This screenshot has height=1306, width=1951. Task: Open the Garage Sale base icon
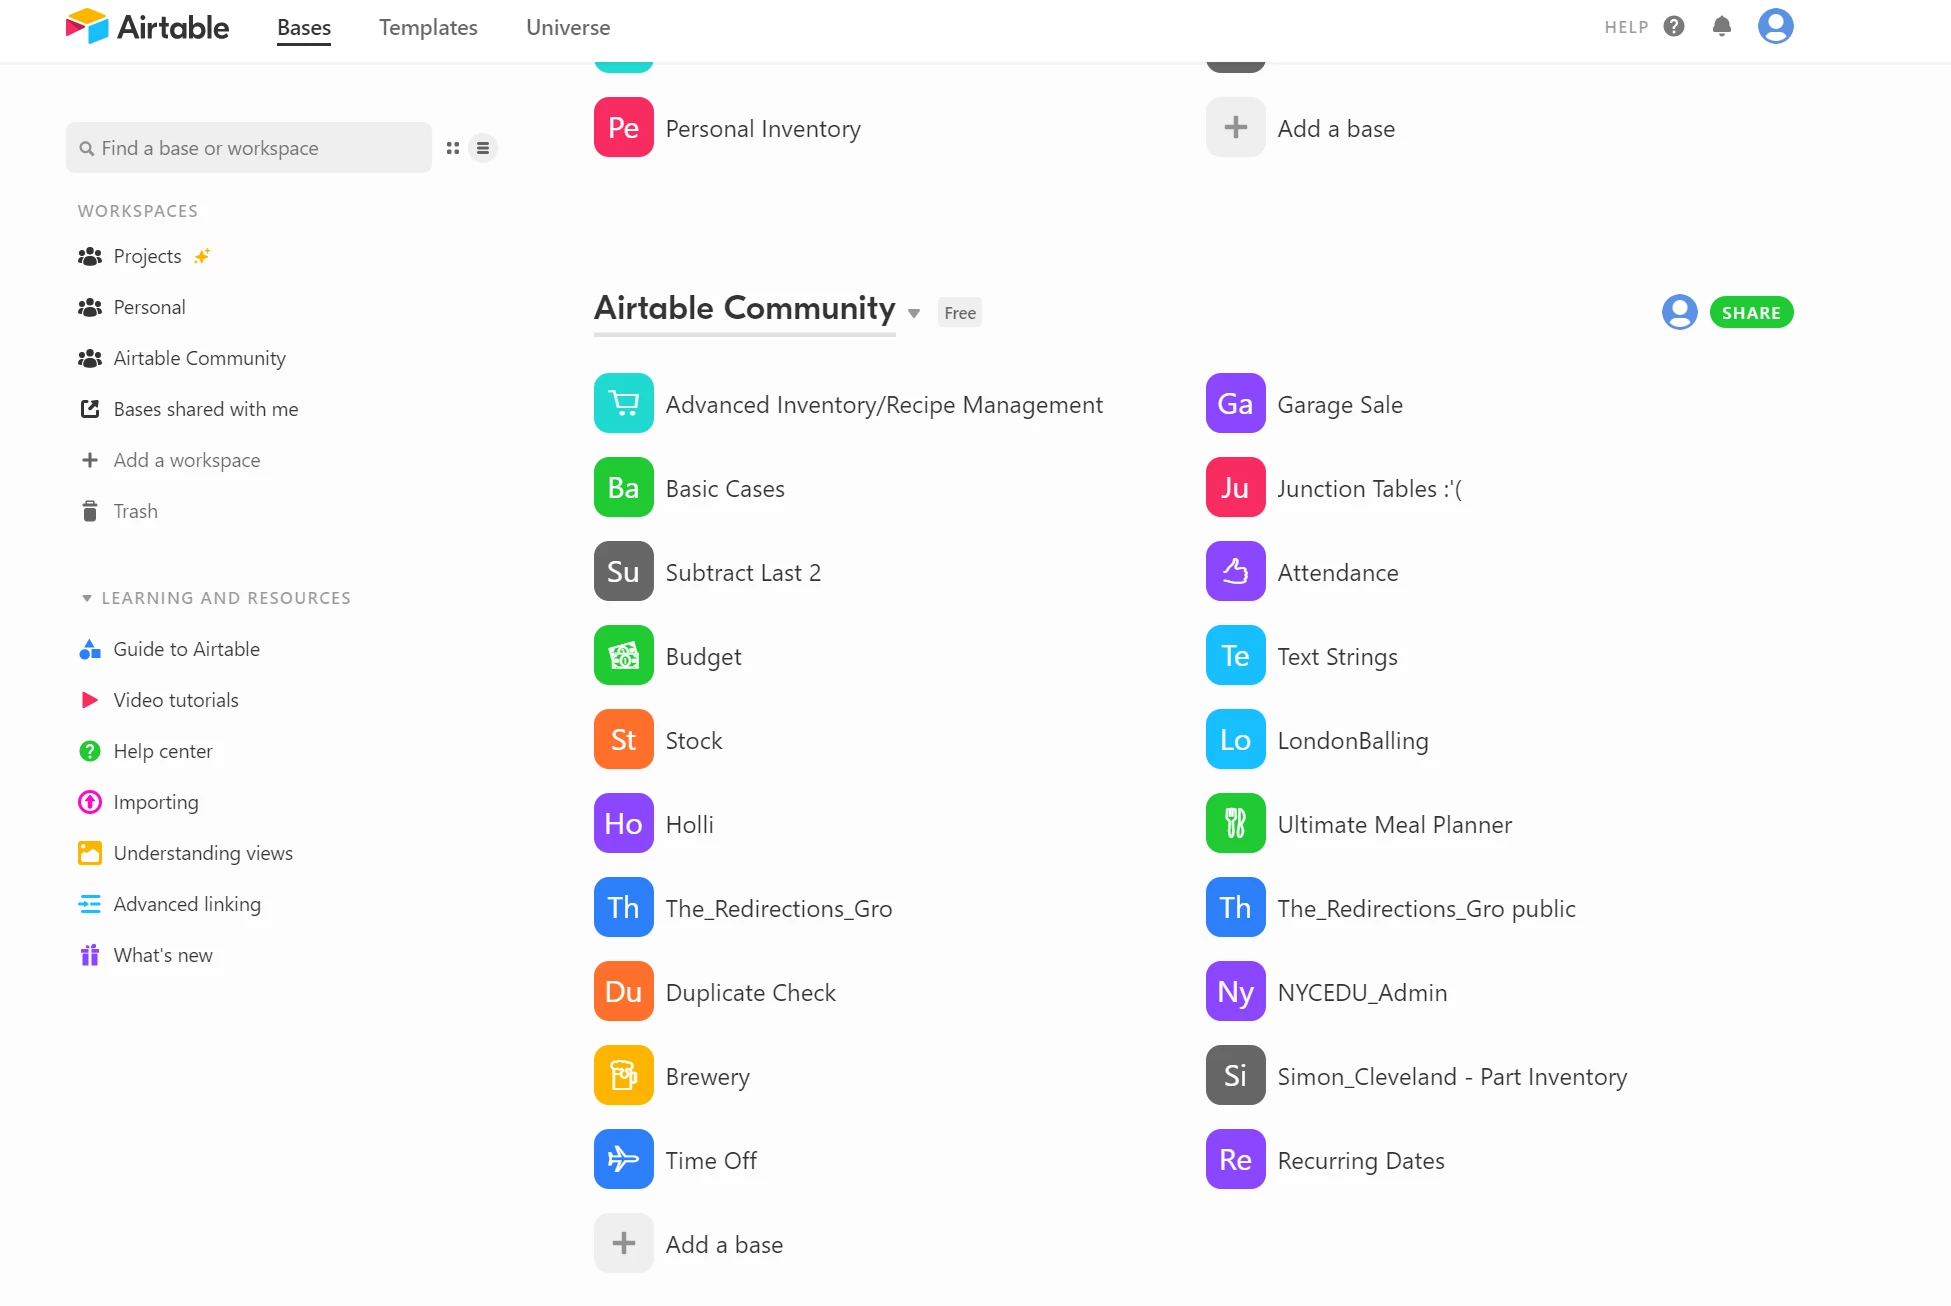(1236, 403)
